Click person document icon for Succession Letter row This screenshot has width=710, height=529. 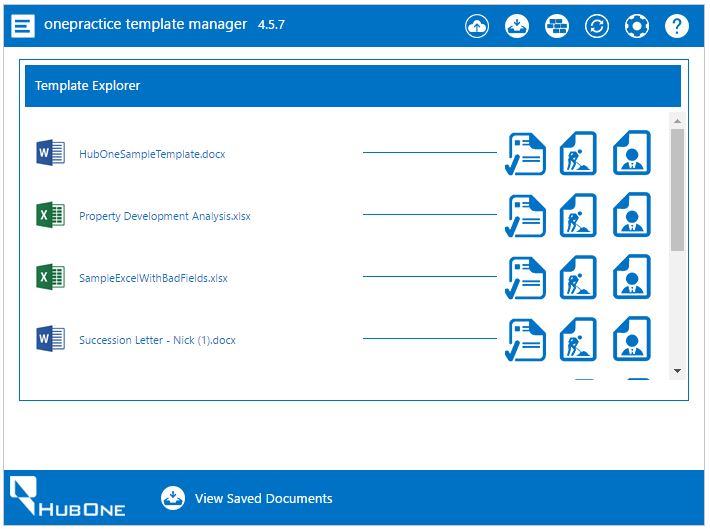coord(632,339)
